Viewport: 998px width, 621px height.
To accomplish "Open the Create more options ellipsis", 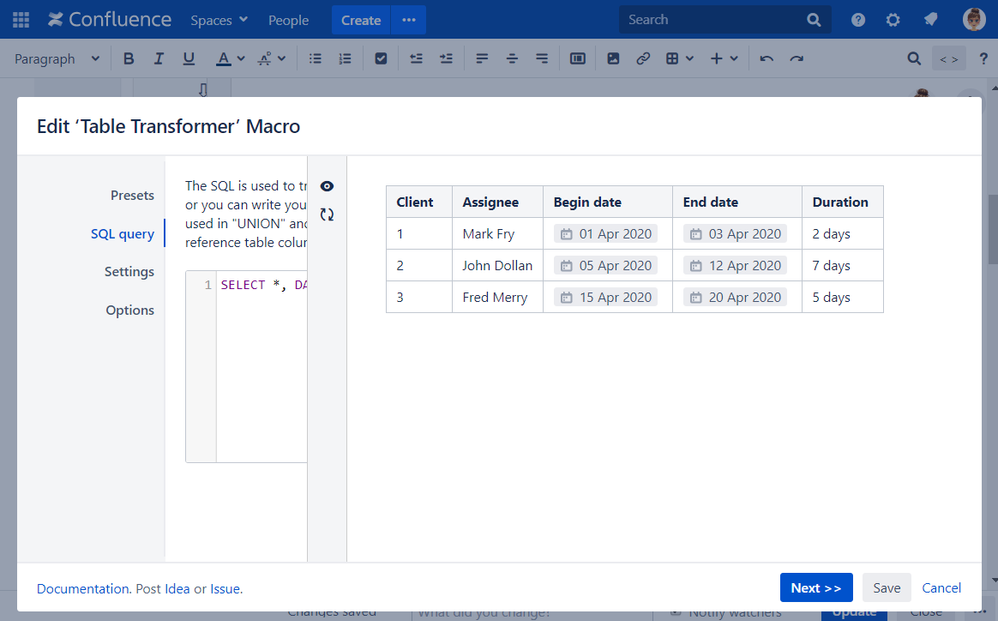I will coord(409,20).
